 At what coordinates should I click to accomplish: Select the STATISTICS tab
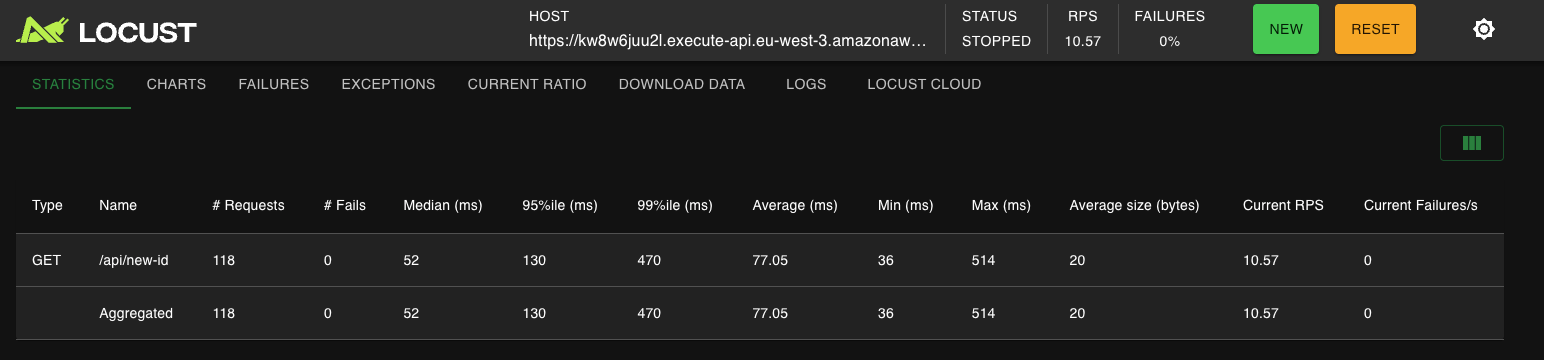(x=73, y=84)
